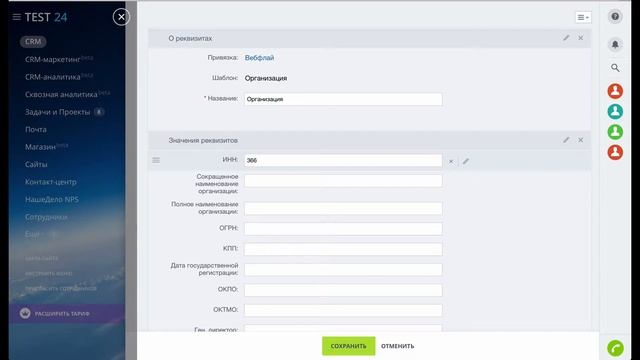Open the help question mark icon
The width and height of the screenshot is (640, 360).
click(615, 17)
